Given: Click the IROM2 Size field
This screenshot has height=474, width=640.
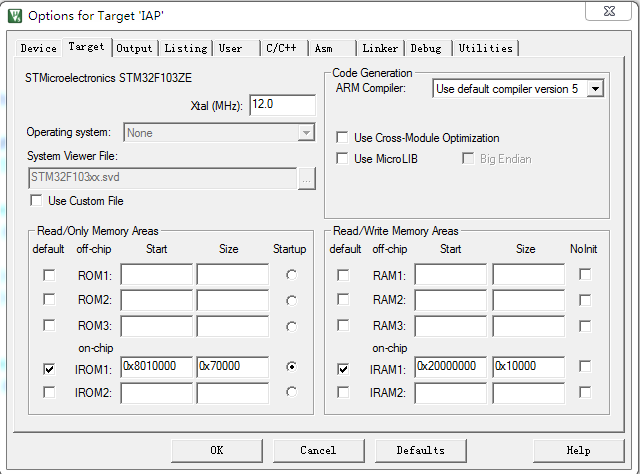Looking at the screenshot, I should [x=233, y=393].
